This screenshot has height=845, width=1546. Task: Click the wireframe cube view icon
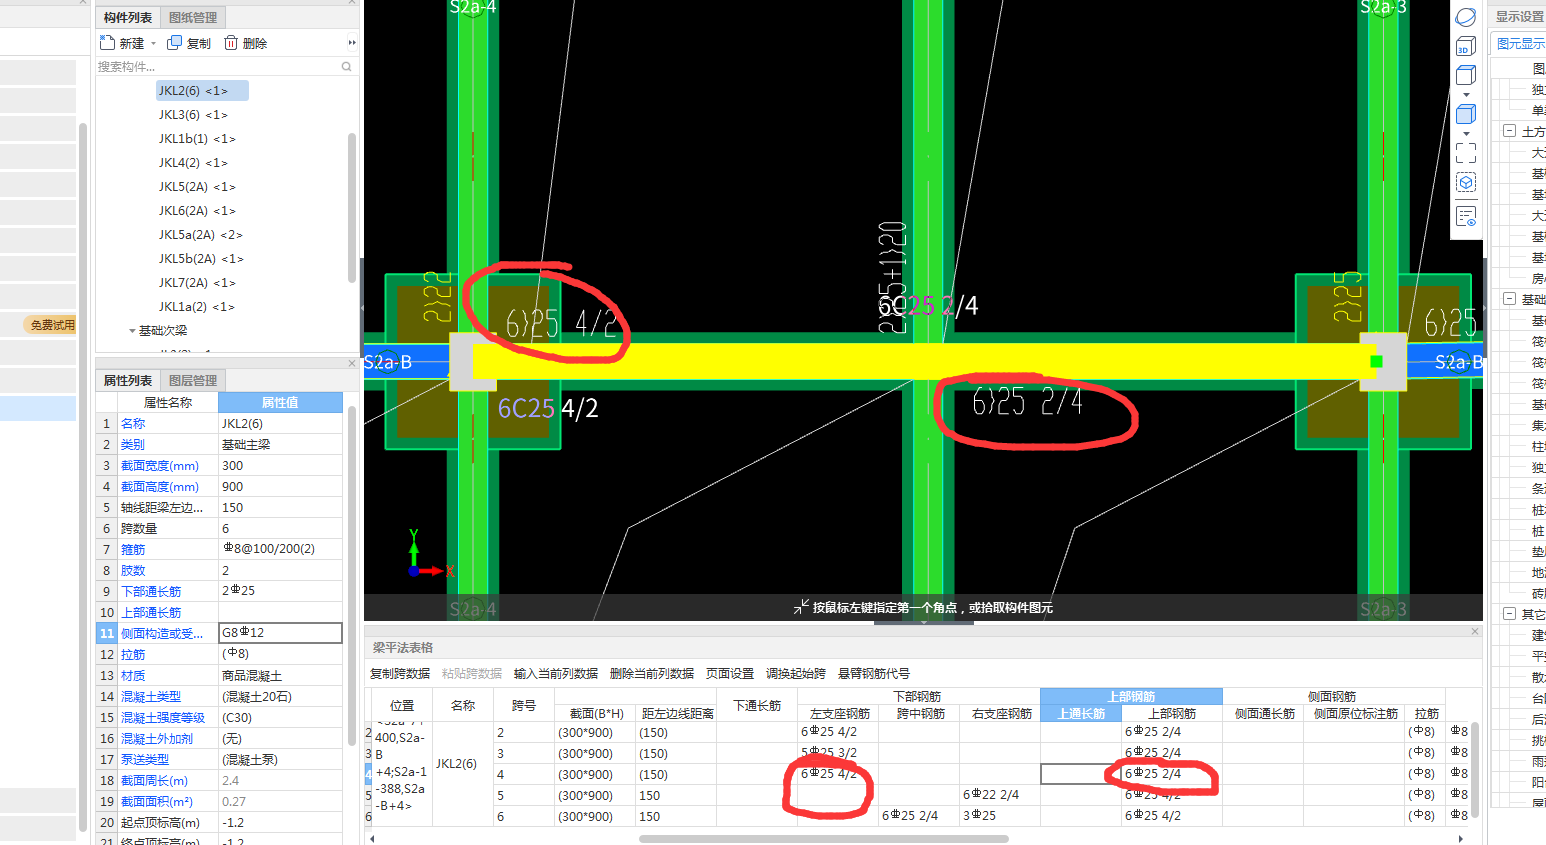(x=1465, y=75)
